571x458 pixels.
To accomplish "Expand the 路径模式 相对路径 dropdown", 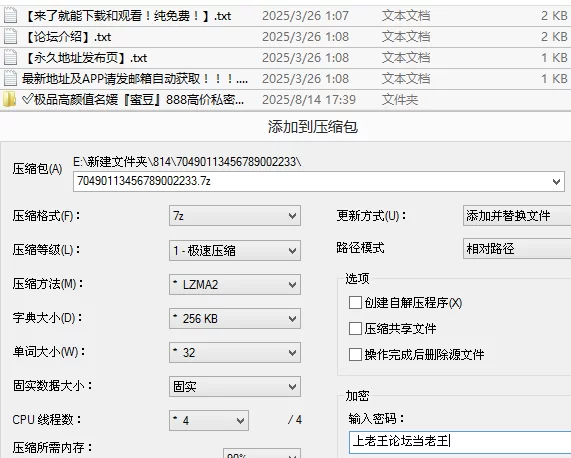I will 517,249.
